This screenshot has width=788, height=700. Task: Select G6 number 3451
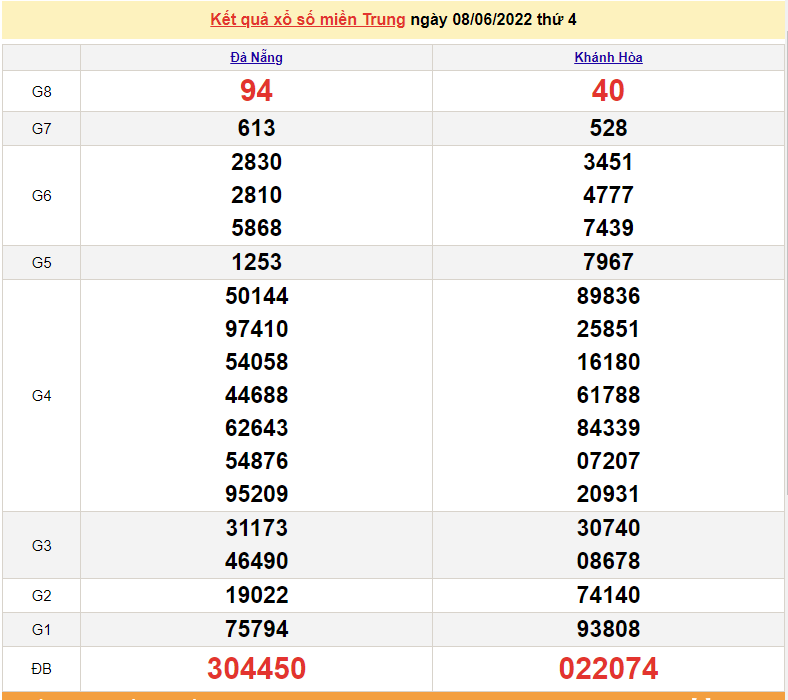(608, 162)
